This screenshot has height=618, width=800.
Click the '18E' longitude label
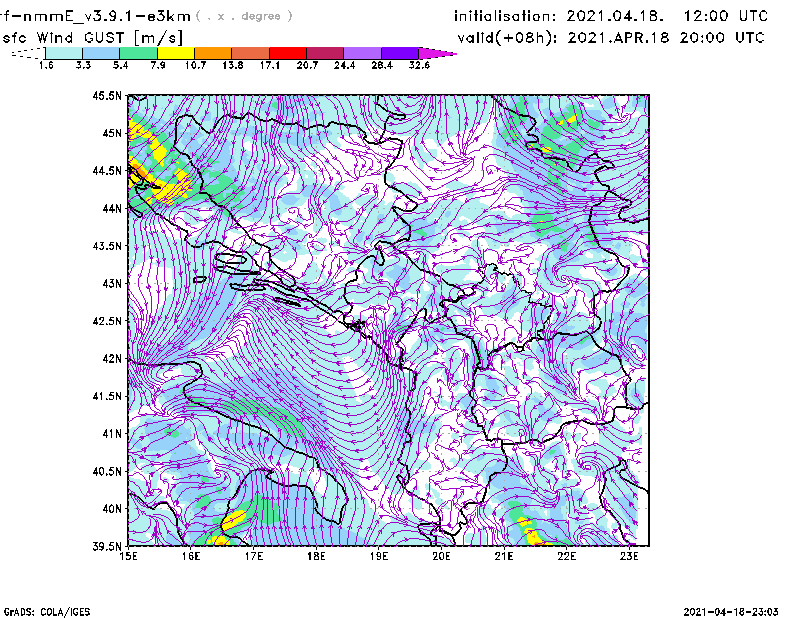click(x=316, y=556)
